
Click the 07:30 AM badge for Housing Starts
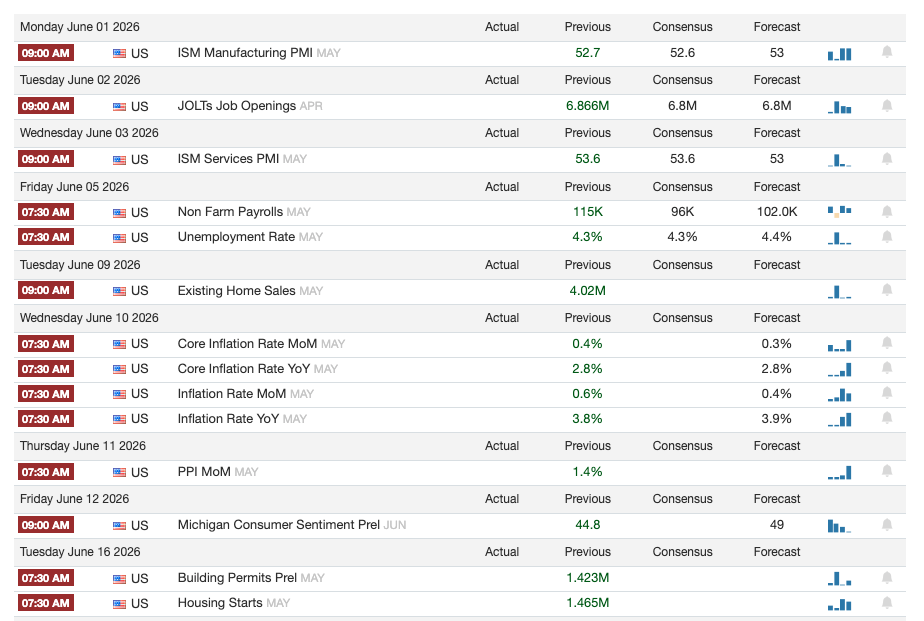pos(46,603)
